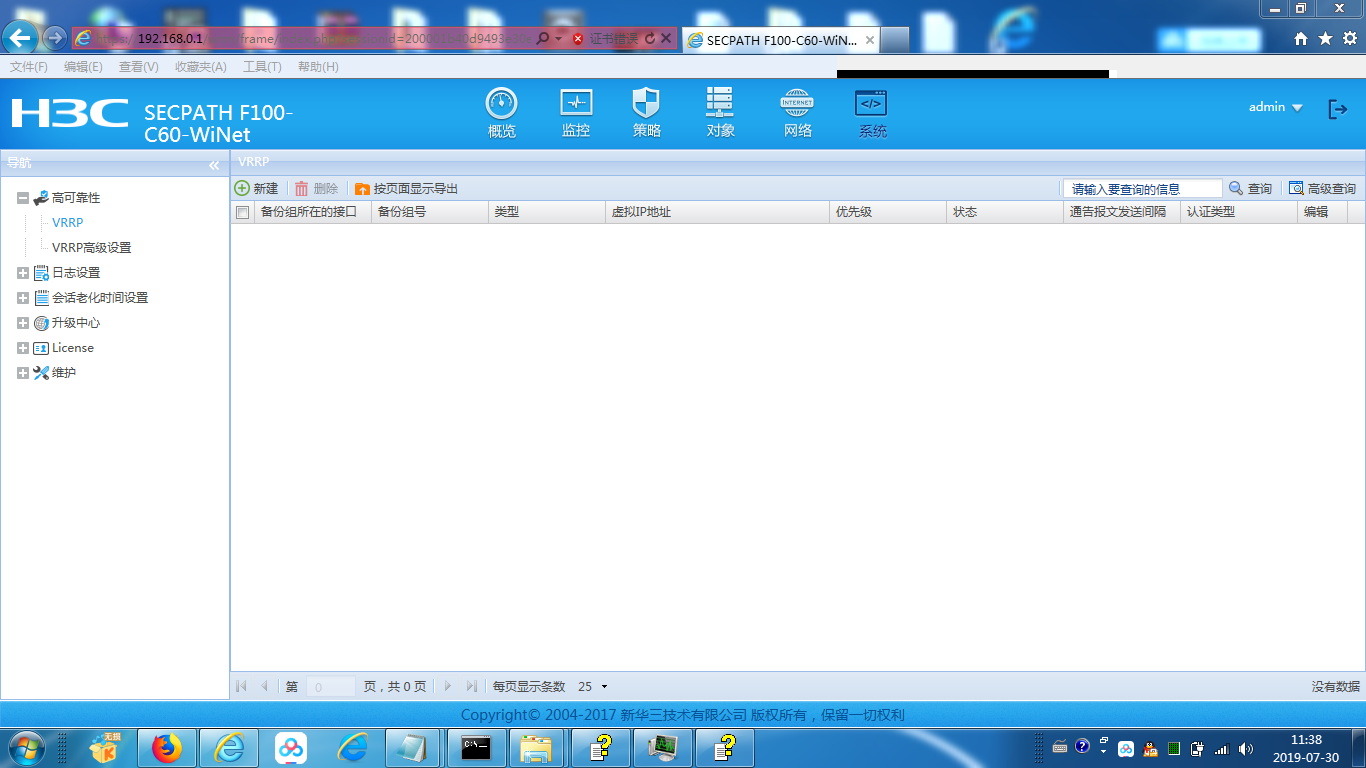The image size is (1366, 768).
Task: Open the 概览 overview dashboard icon
Action: click(x=501, y=104)
